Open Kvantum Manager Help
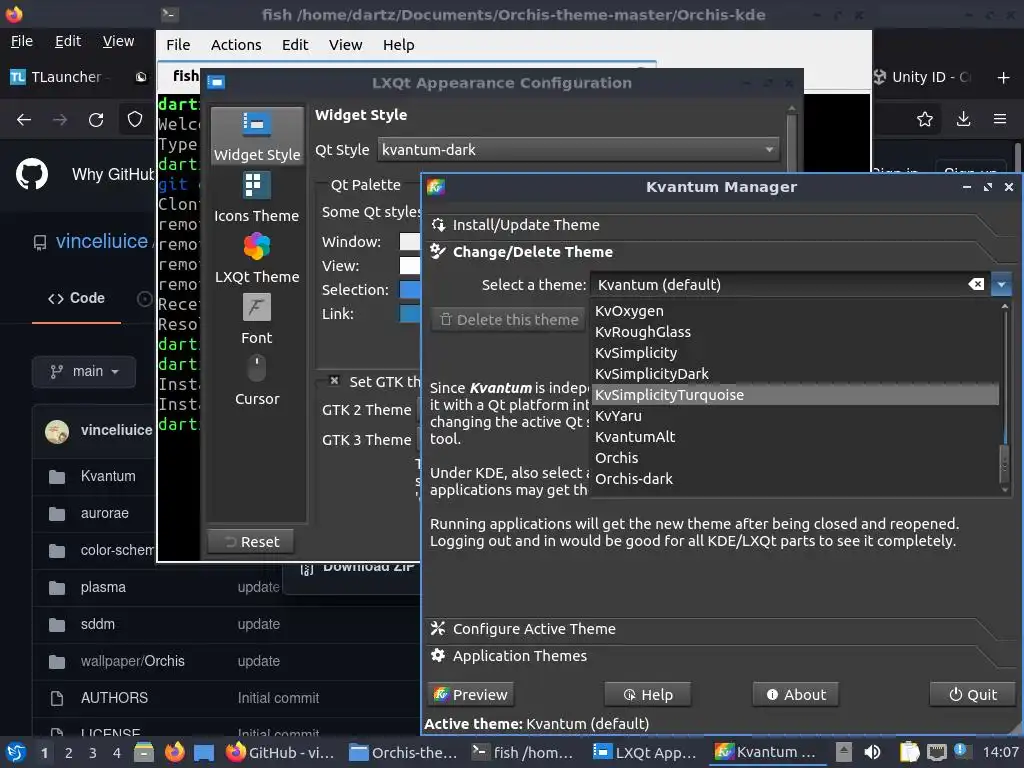This screenshot has width=1024, height=768. point(648,694)
